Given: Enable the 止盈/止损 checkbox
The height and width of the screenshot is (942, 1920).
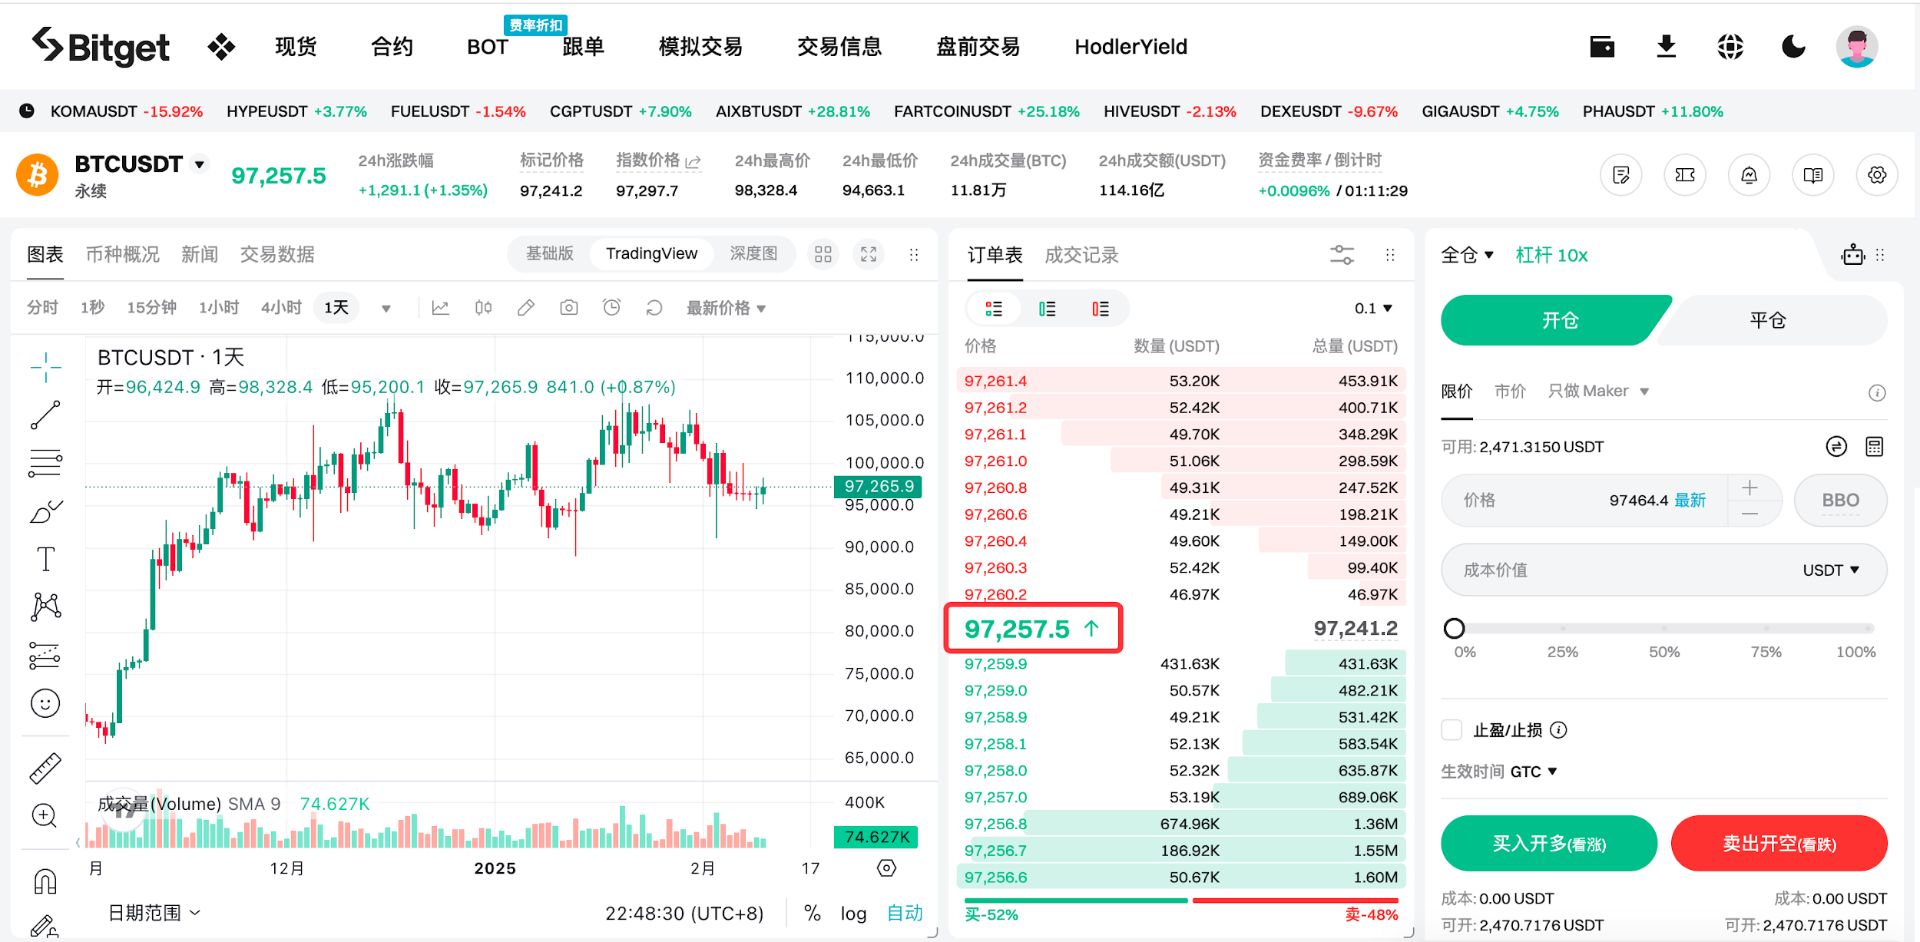Looking at the screenshot, I should pos(1452,730).
